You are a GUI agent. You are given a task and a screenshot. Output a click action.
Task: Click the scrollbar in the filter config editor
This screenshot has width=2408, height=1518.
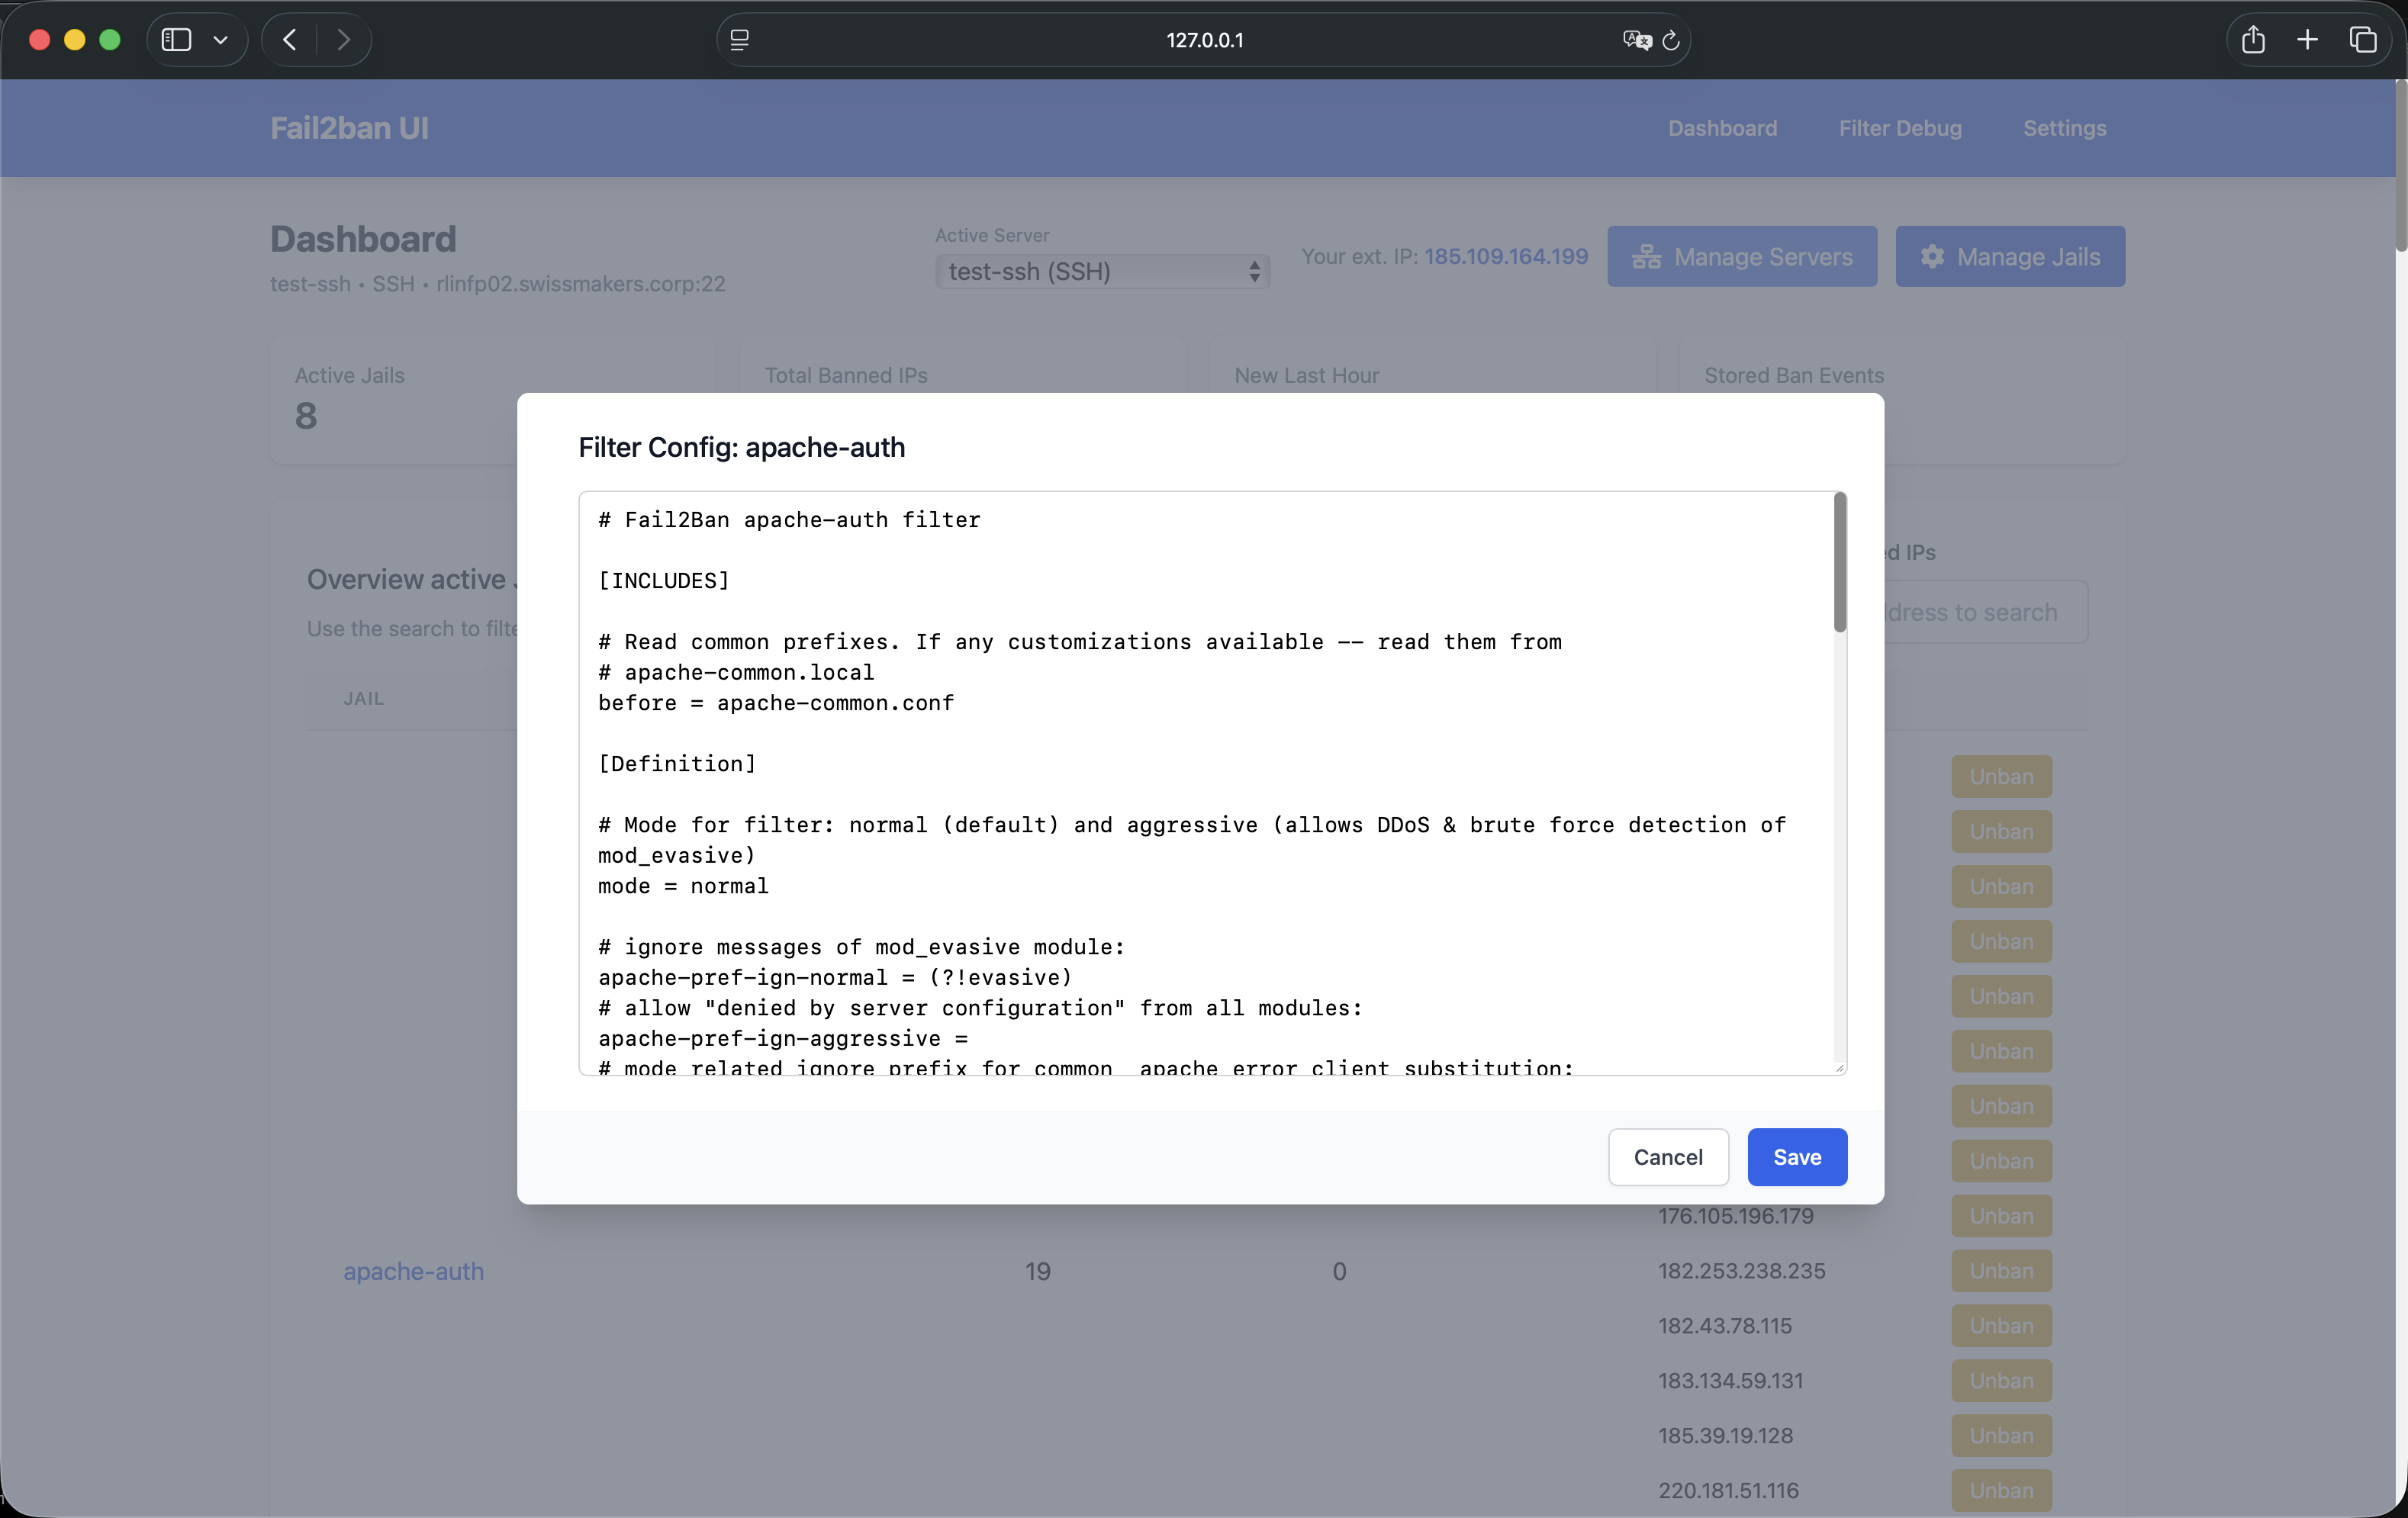coord(1838,563)
